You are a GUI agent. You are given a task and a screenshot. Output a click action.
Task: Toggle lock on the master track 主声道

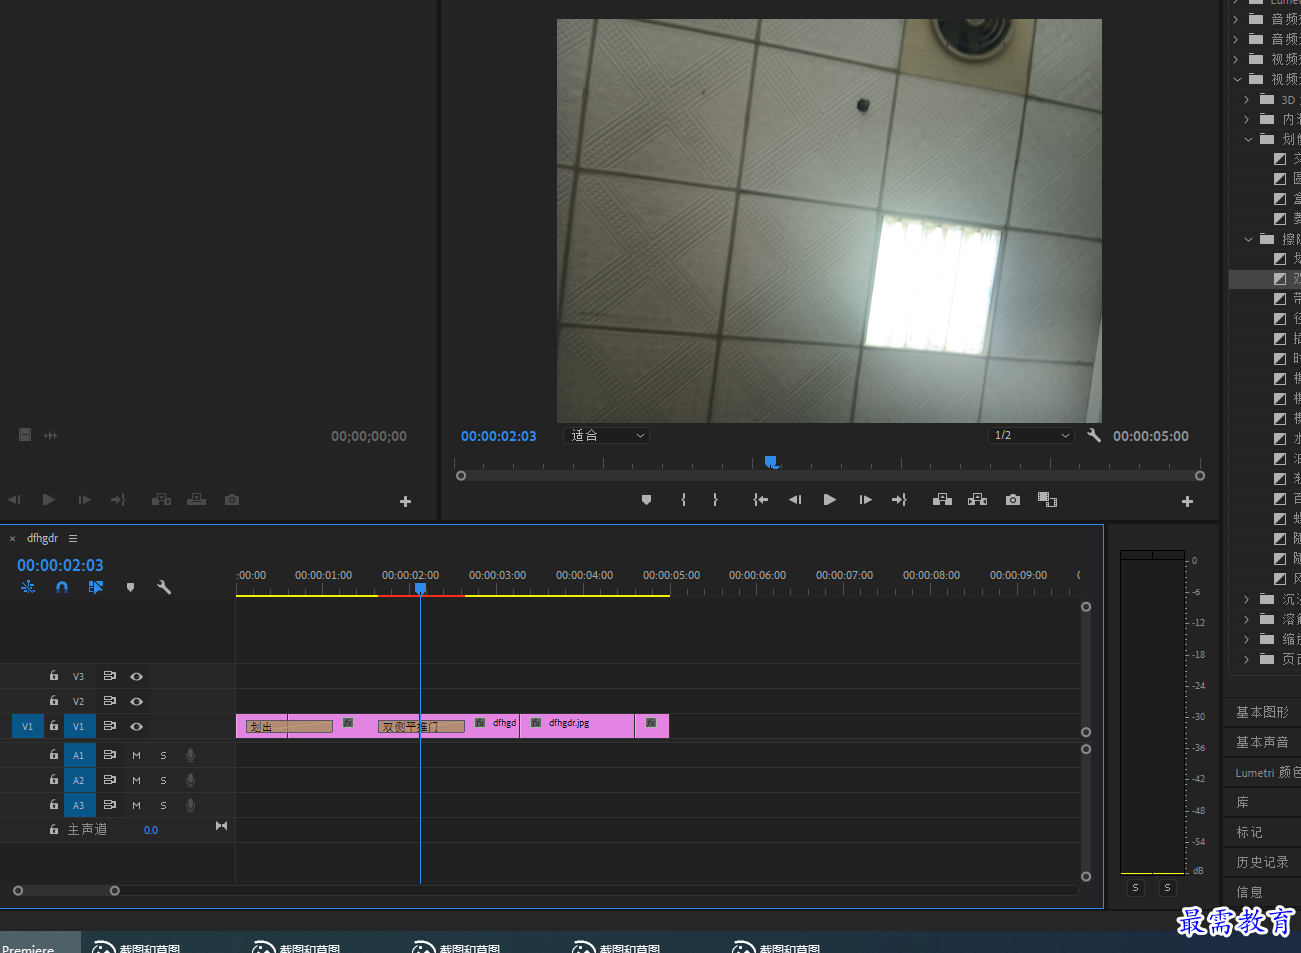click(x=54, y=829)
